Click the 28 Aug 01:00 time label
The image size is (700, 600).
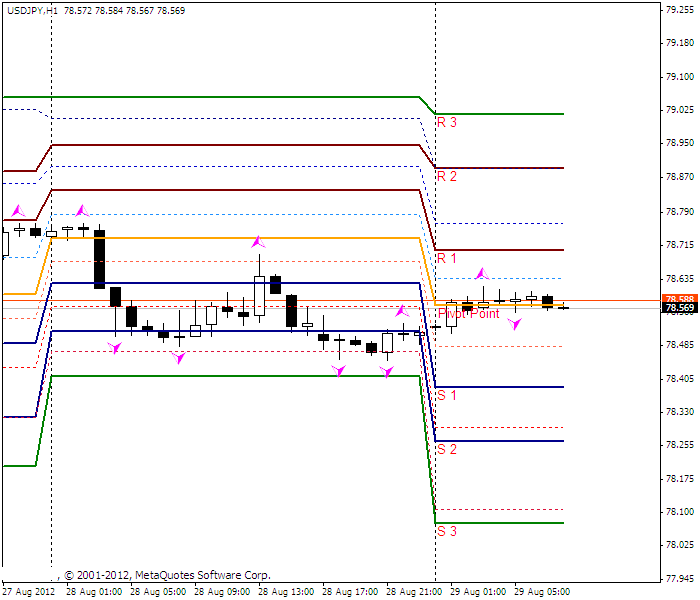(94, 592)
